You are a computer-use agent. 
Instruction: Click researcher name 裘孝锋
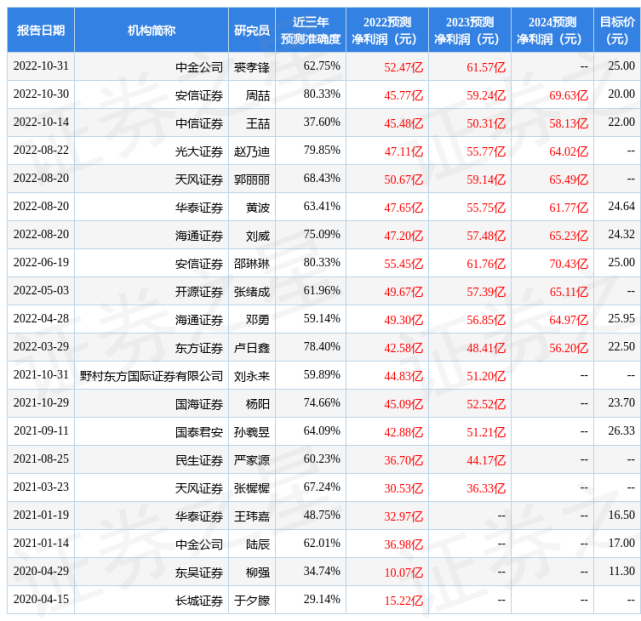click(x=252, y=67)
